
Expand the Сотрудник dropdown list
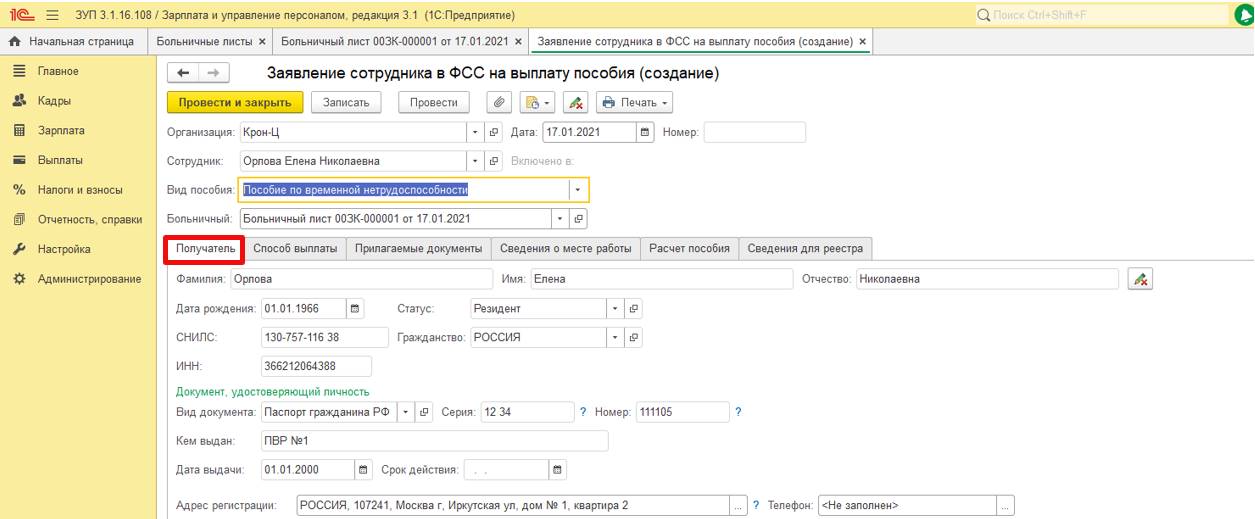[475, 161]
